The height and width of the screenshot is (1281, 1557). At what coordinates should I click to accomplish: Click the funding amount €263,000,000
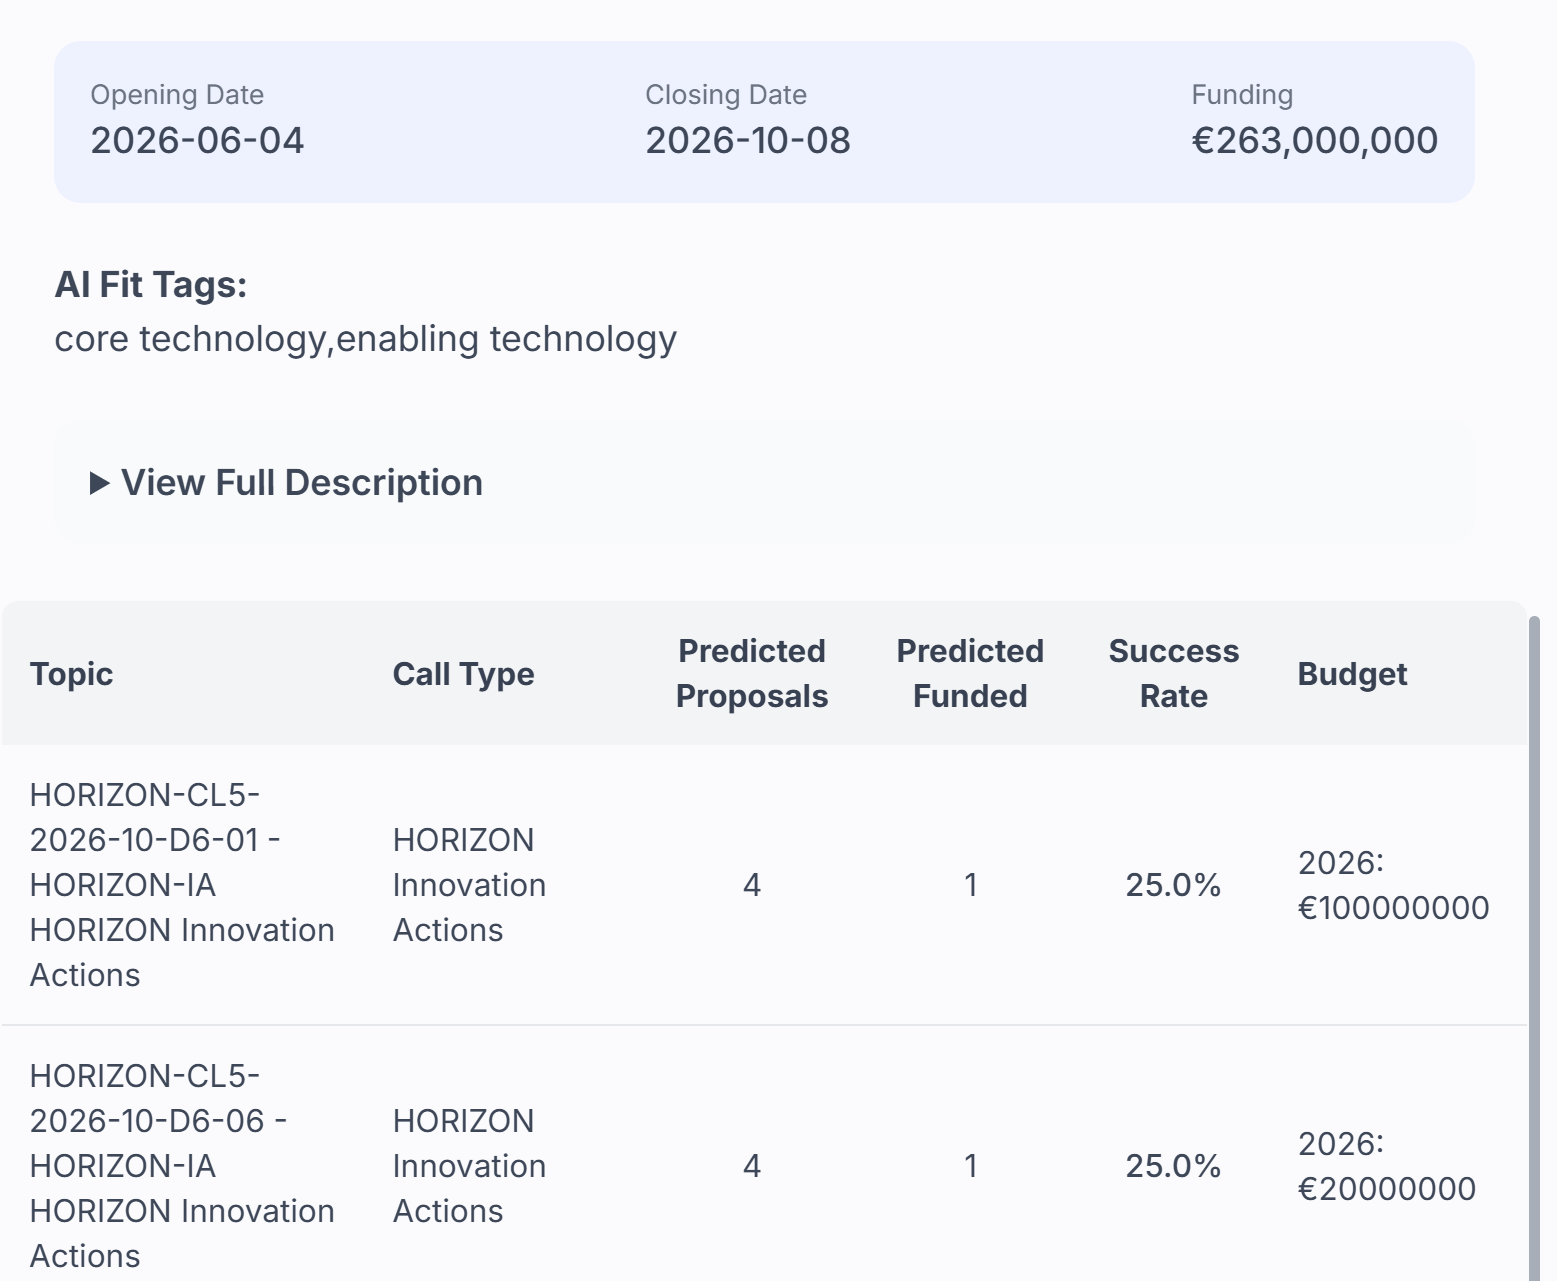click(1314, 141)
